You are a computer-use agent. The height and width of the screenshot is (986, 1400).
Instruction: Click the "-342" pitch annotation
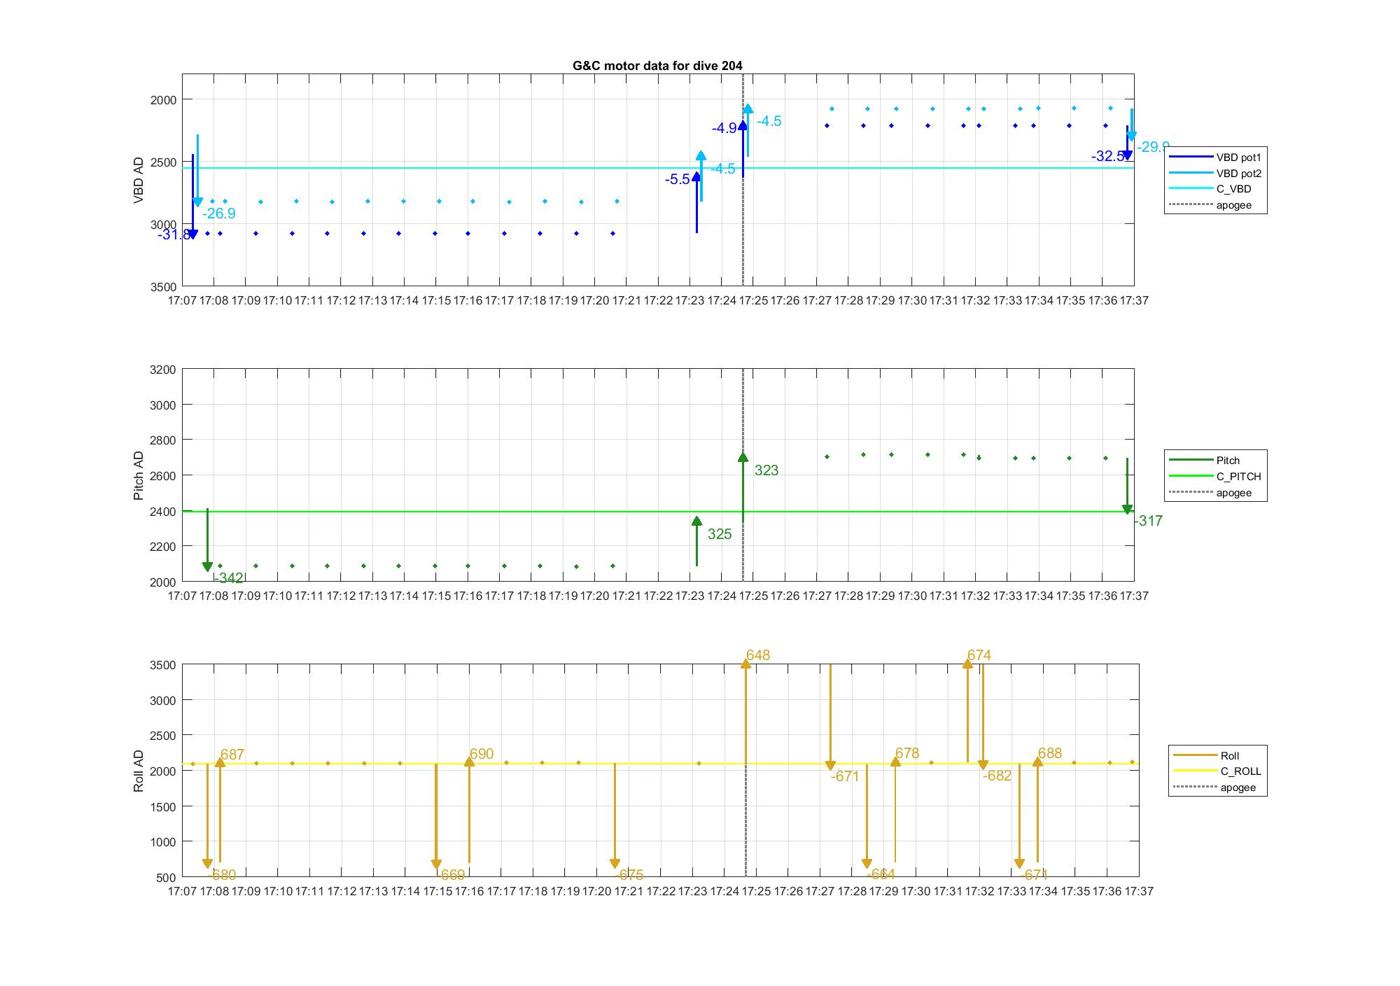[x=229, y=578]
